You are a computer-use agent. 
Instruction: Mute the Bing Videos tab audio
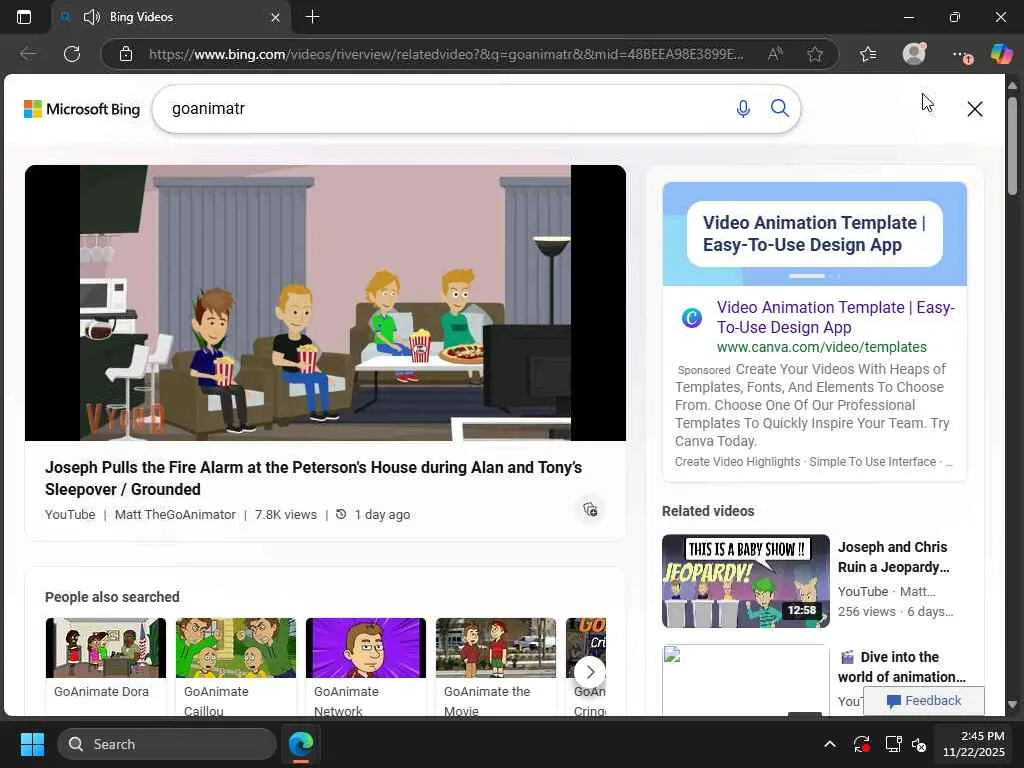(x=91, y=17)
